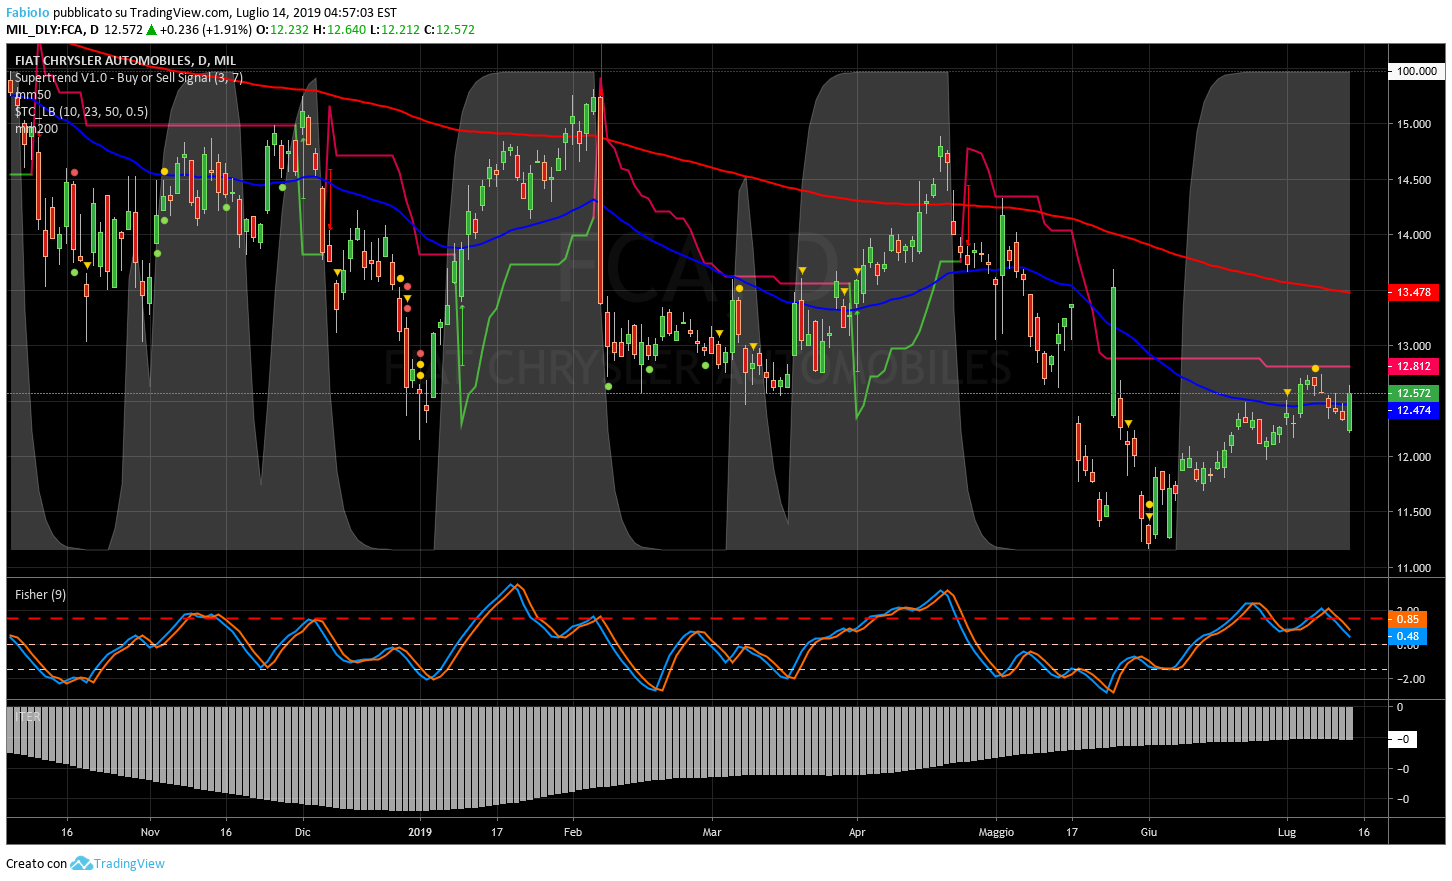
Task: Select the mm200 indicator label
Action: 36,129
